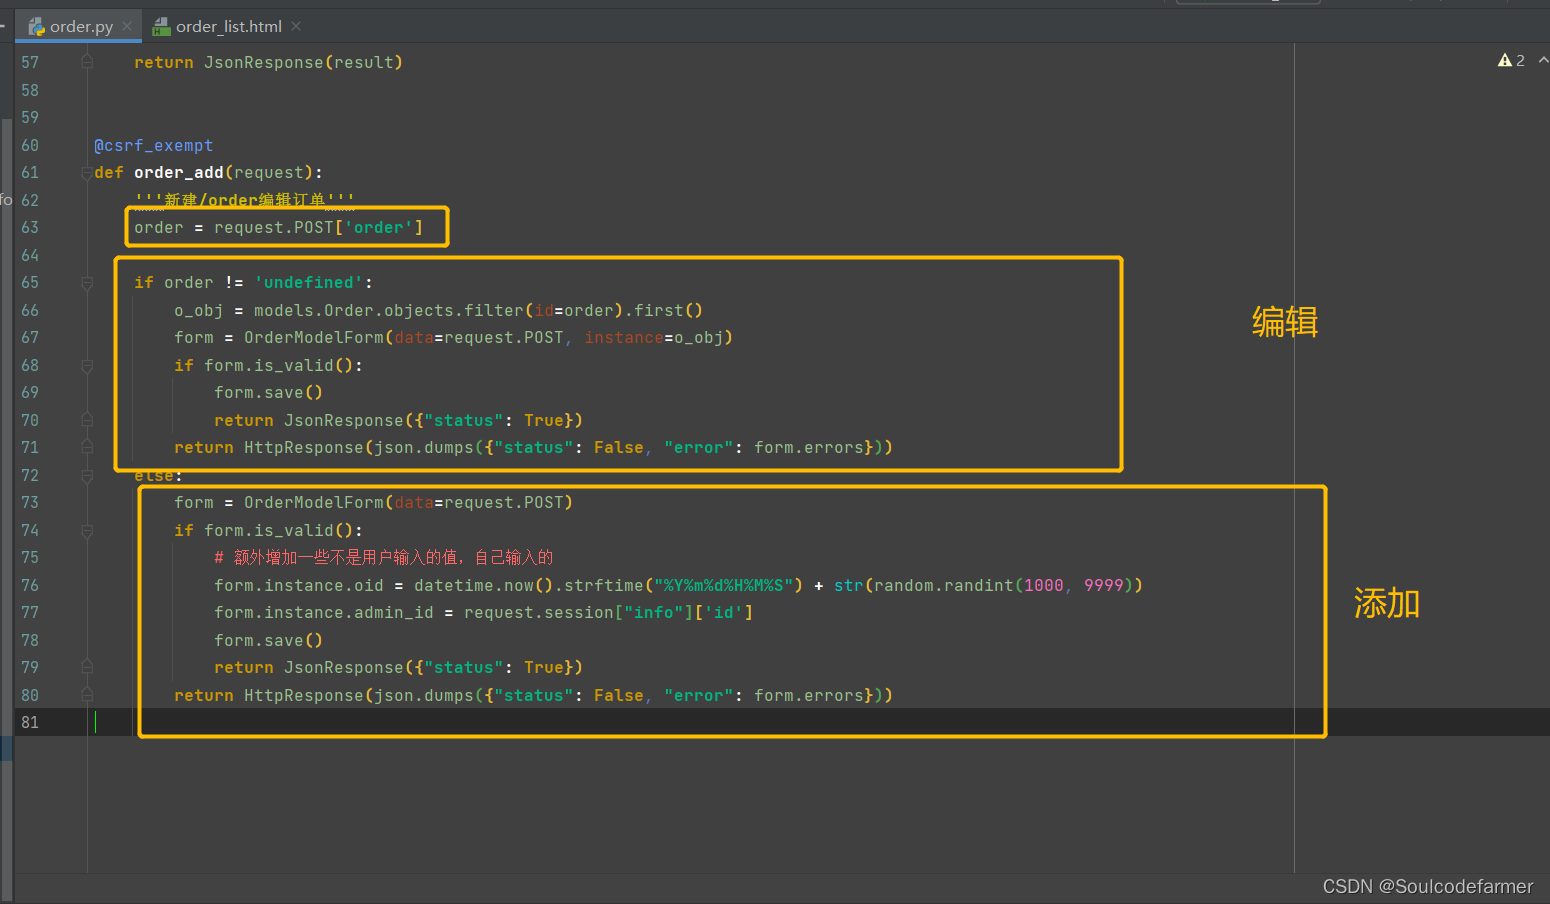Click the docstring on line 62
This screenshot has width=1550, height=904.
point(244,201)
